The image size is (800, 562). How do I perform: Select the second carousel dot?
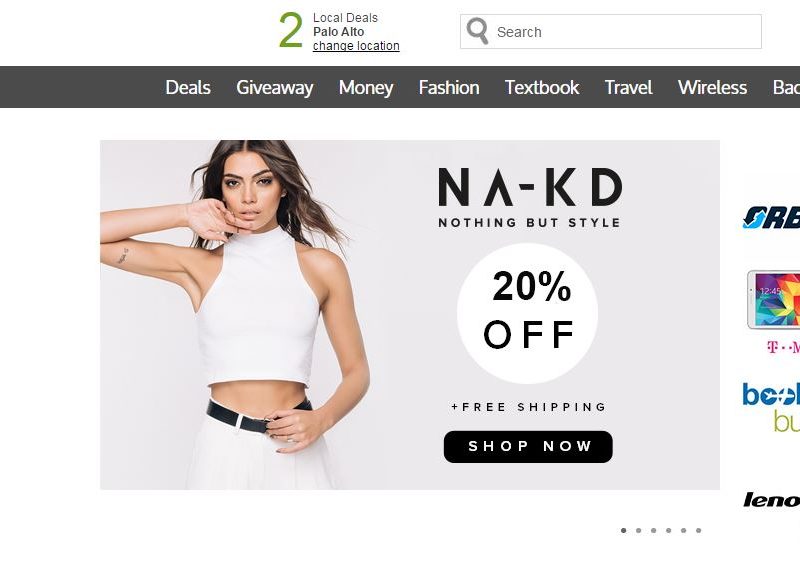[638, 530]
